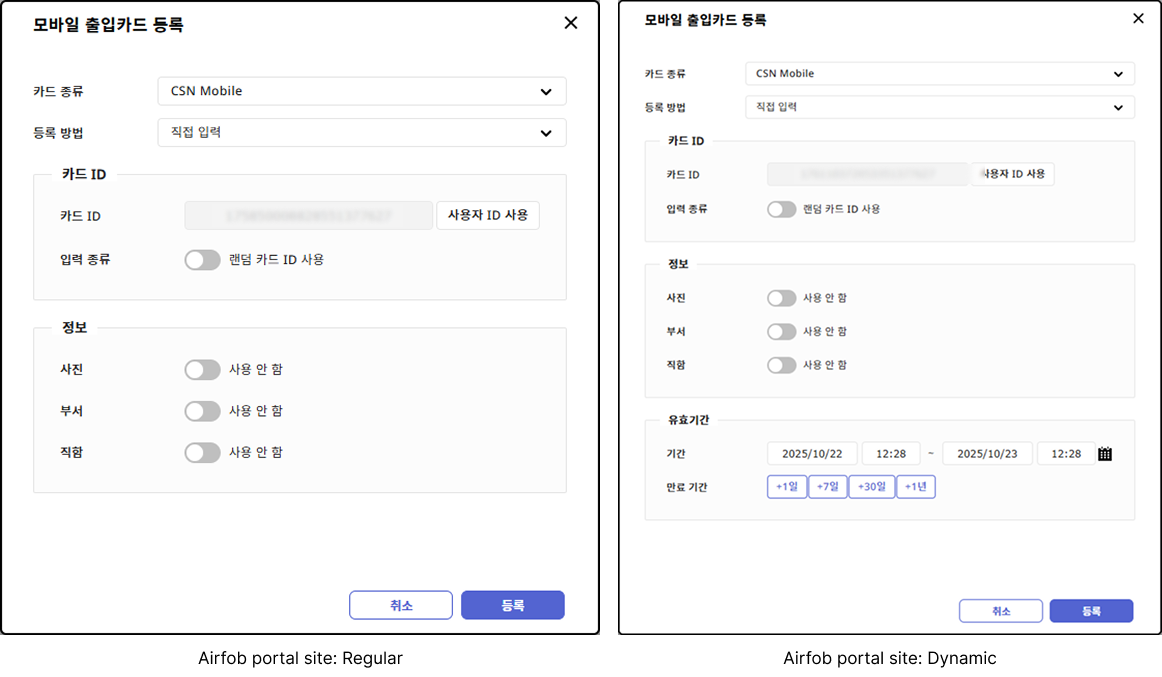
Task: Click 취소 in the right dialog
Action: (x=1000, y=611)
